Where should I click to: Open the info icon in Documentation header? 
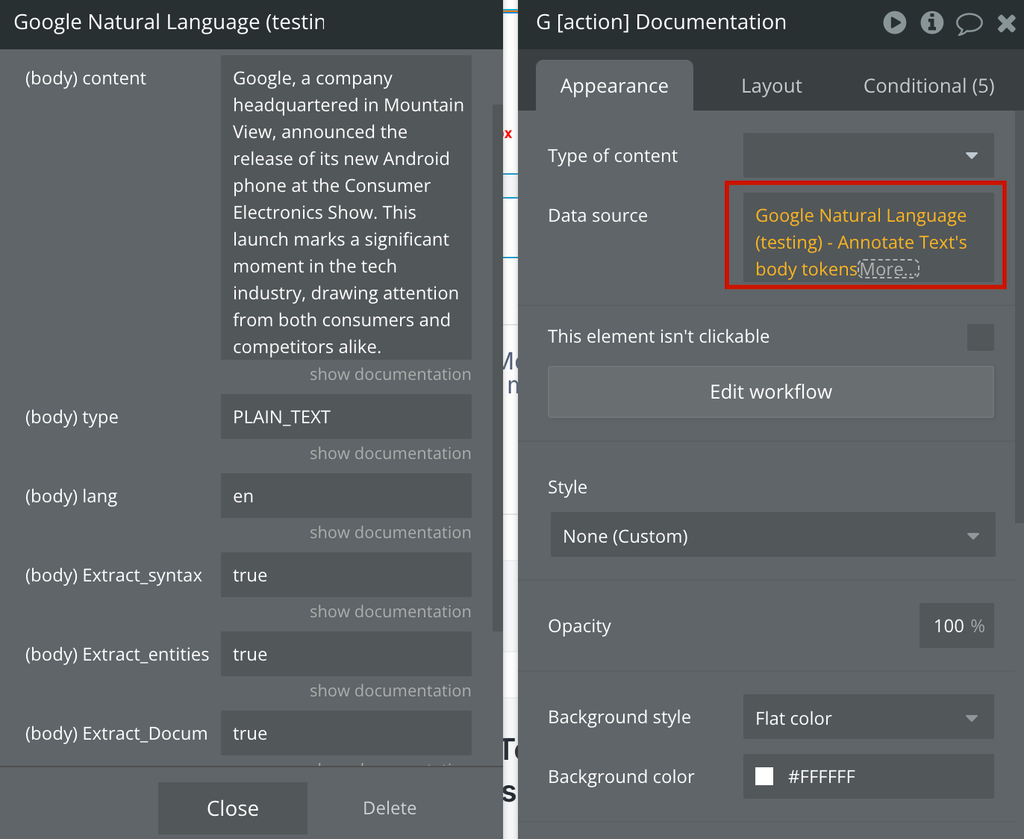(932, 23)
